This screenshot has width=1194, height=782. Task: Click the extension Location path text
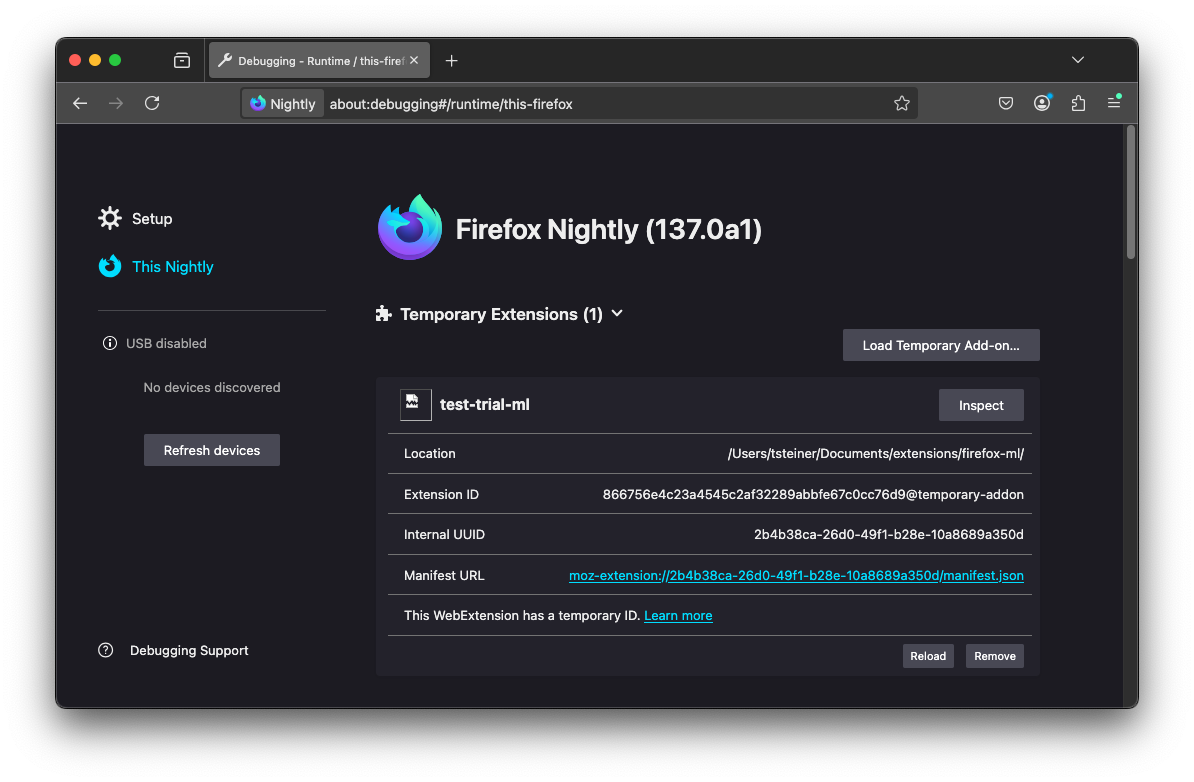click(x=876, y=454)
